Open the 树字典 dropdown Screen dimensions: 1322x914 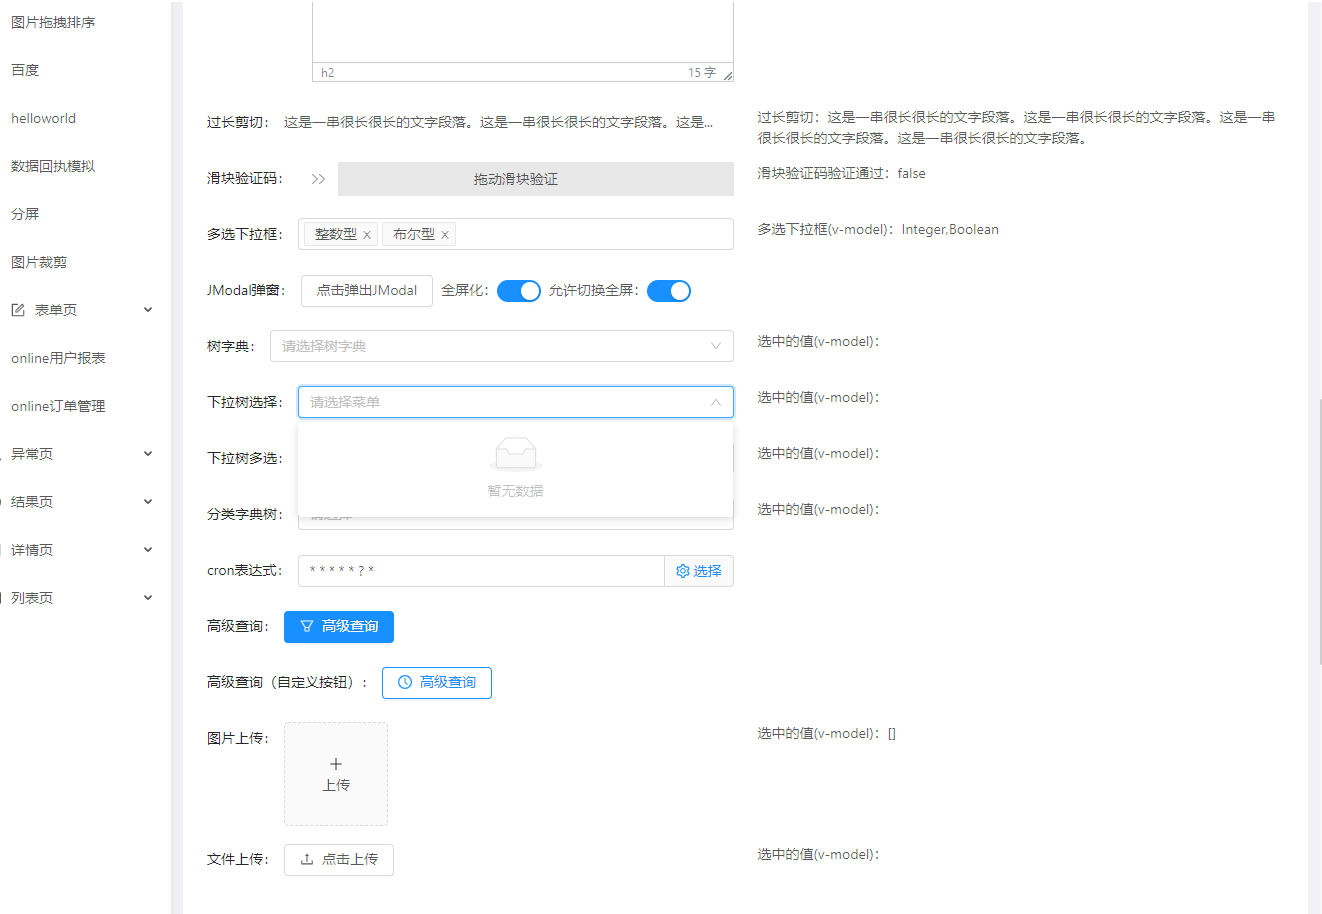[x=502, y=346]
